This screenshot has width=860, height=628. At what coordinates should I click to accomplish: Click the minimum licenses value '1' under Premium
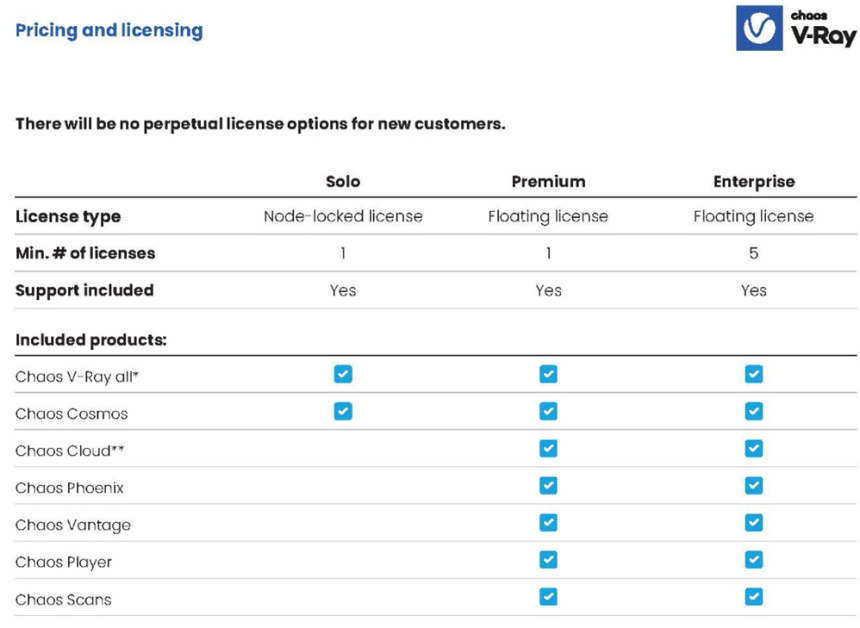(x=548, y=253)
